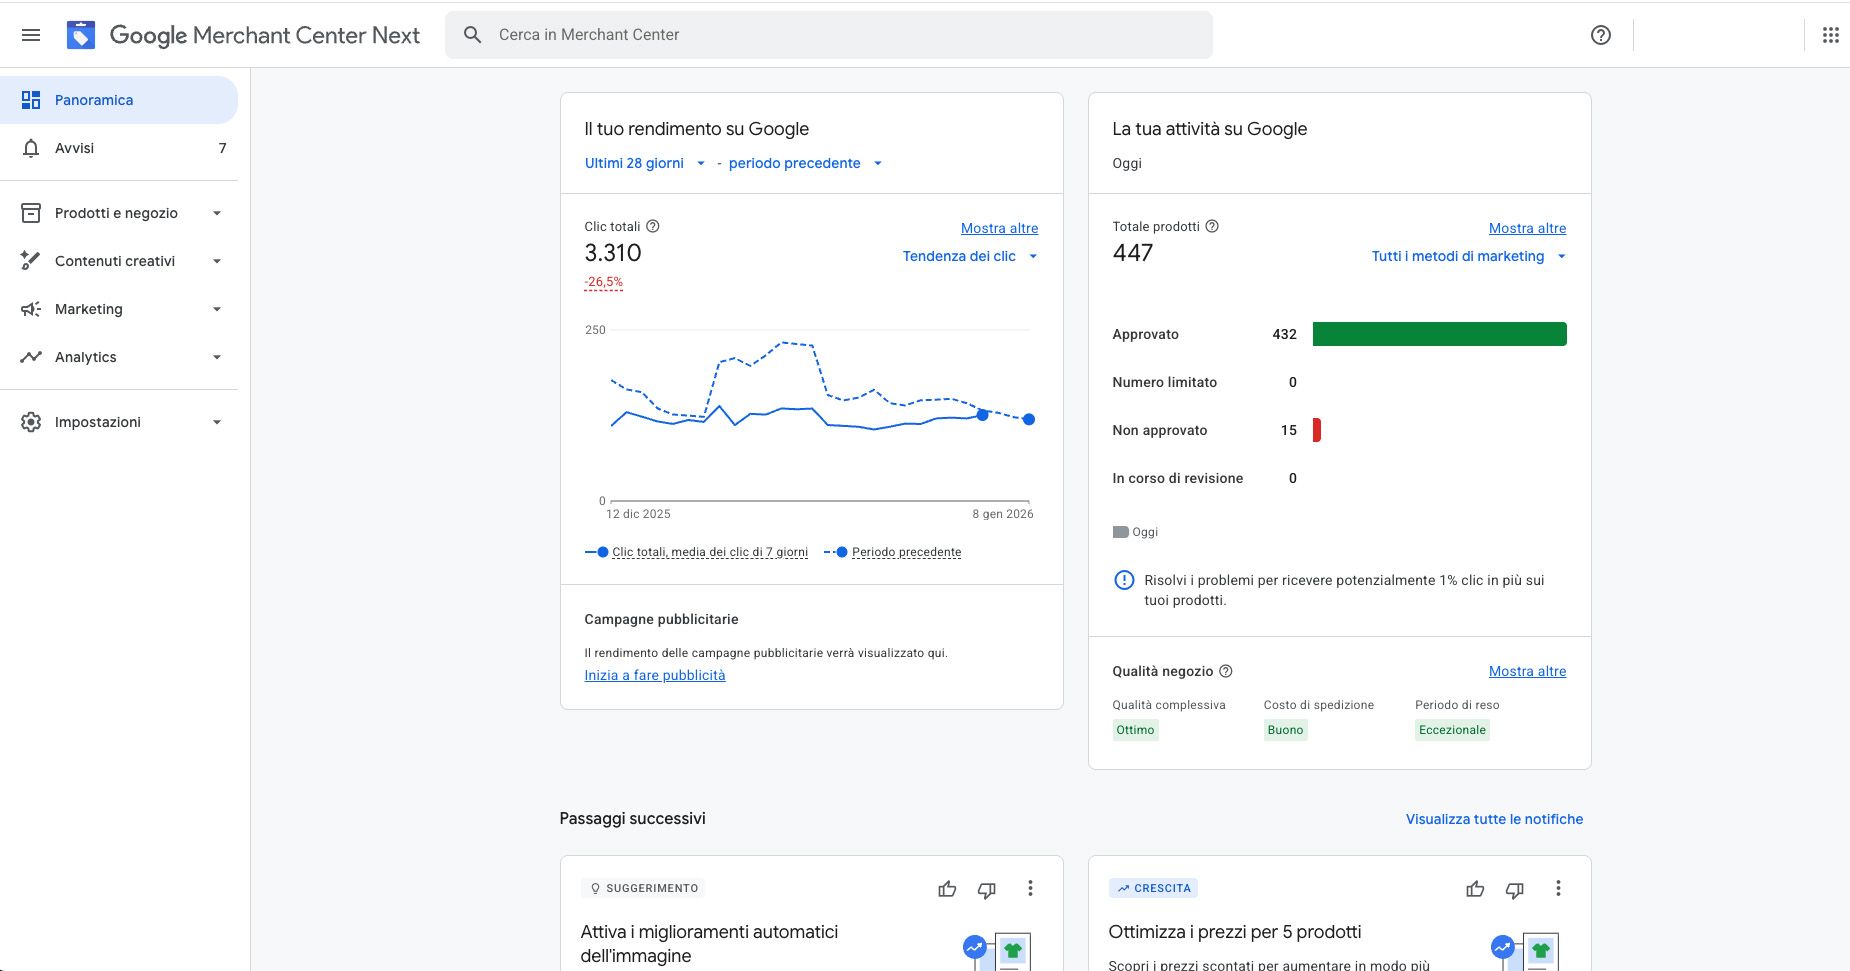The height and width of the screenshot is (971, 1850).
Task: Click the search magnifier icon
Action: click(473, 35)
